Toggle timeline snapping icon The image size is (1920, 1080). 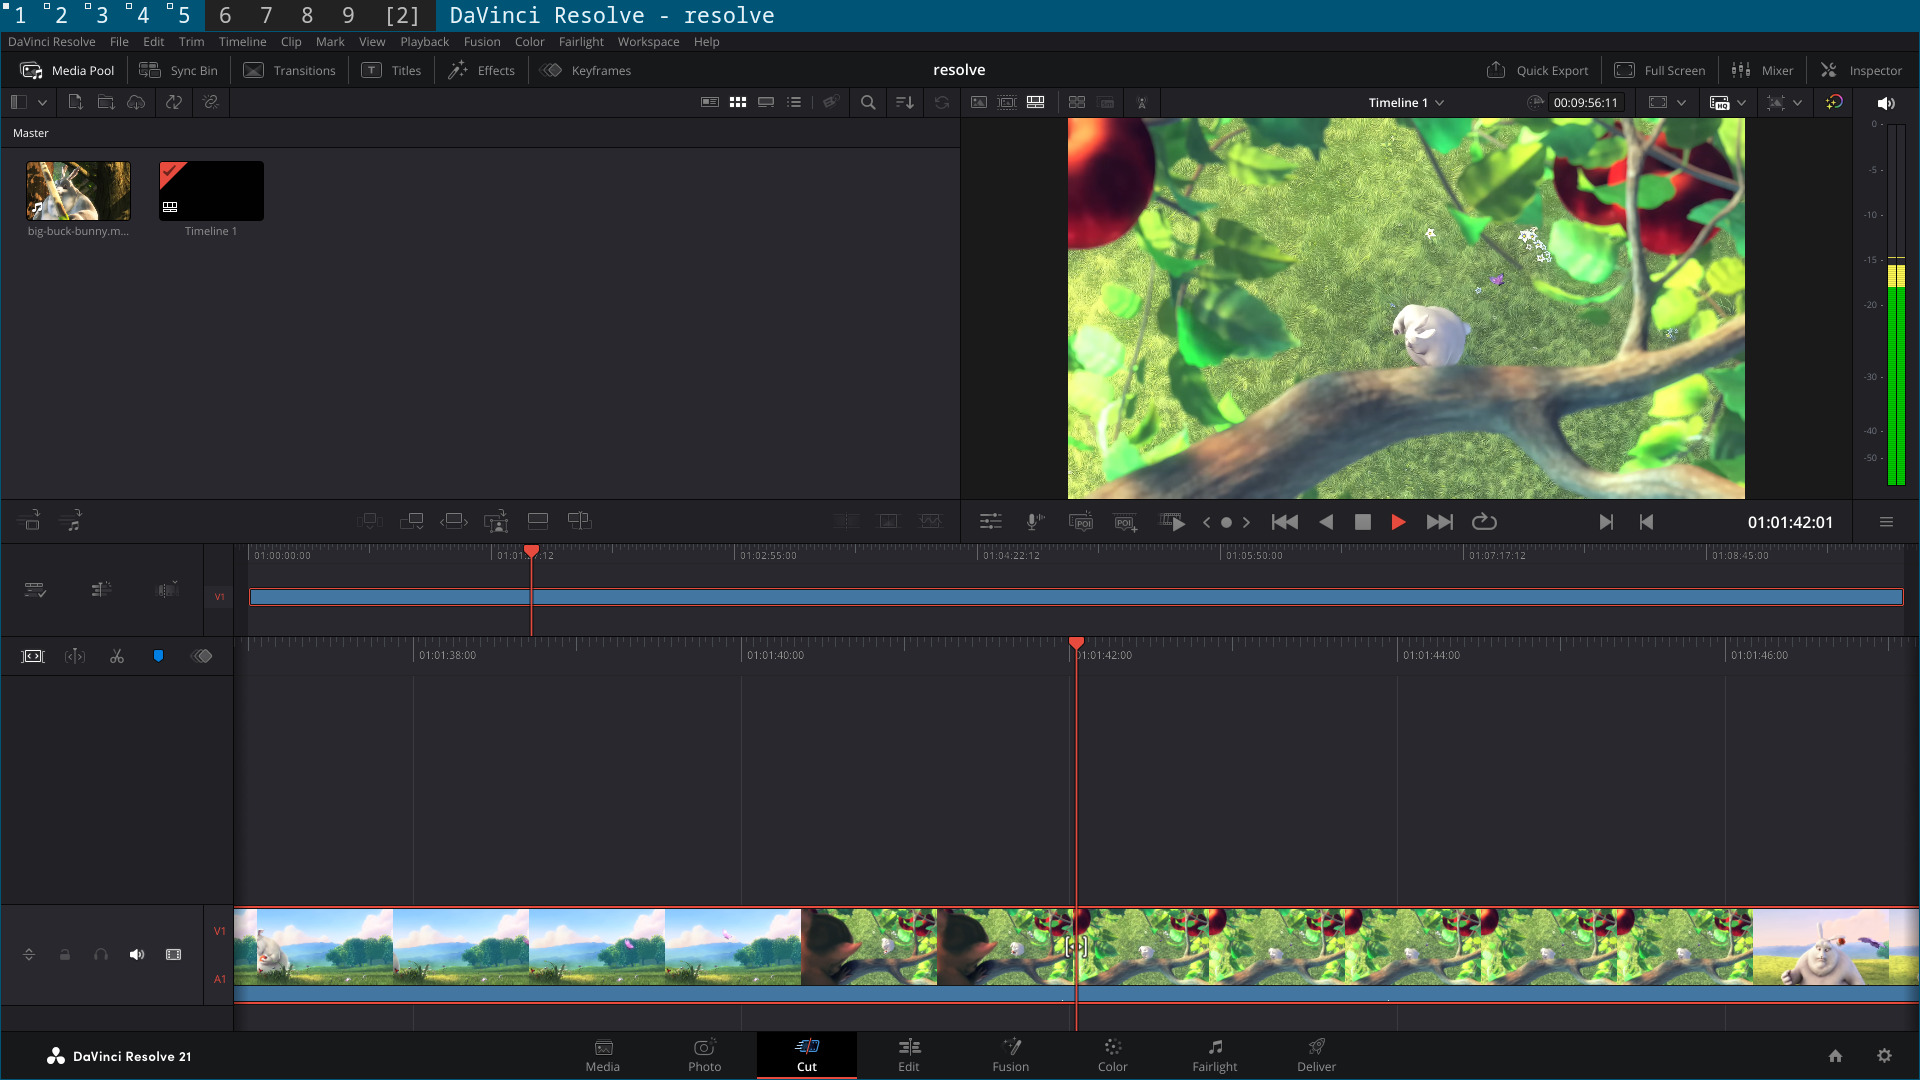click(75, 656)
